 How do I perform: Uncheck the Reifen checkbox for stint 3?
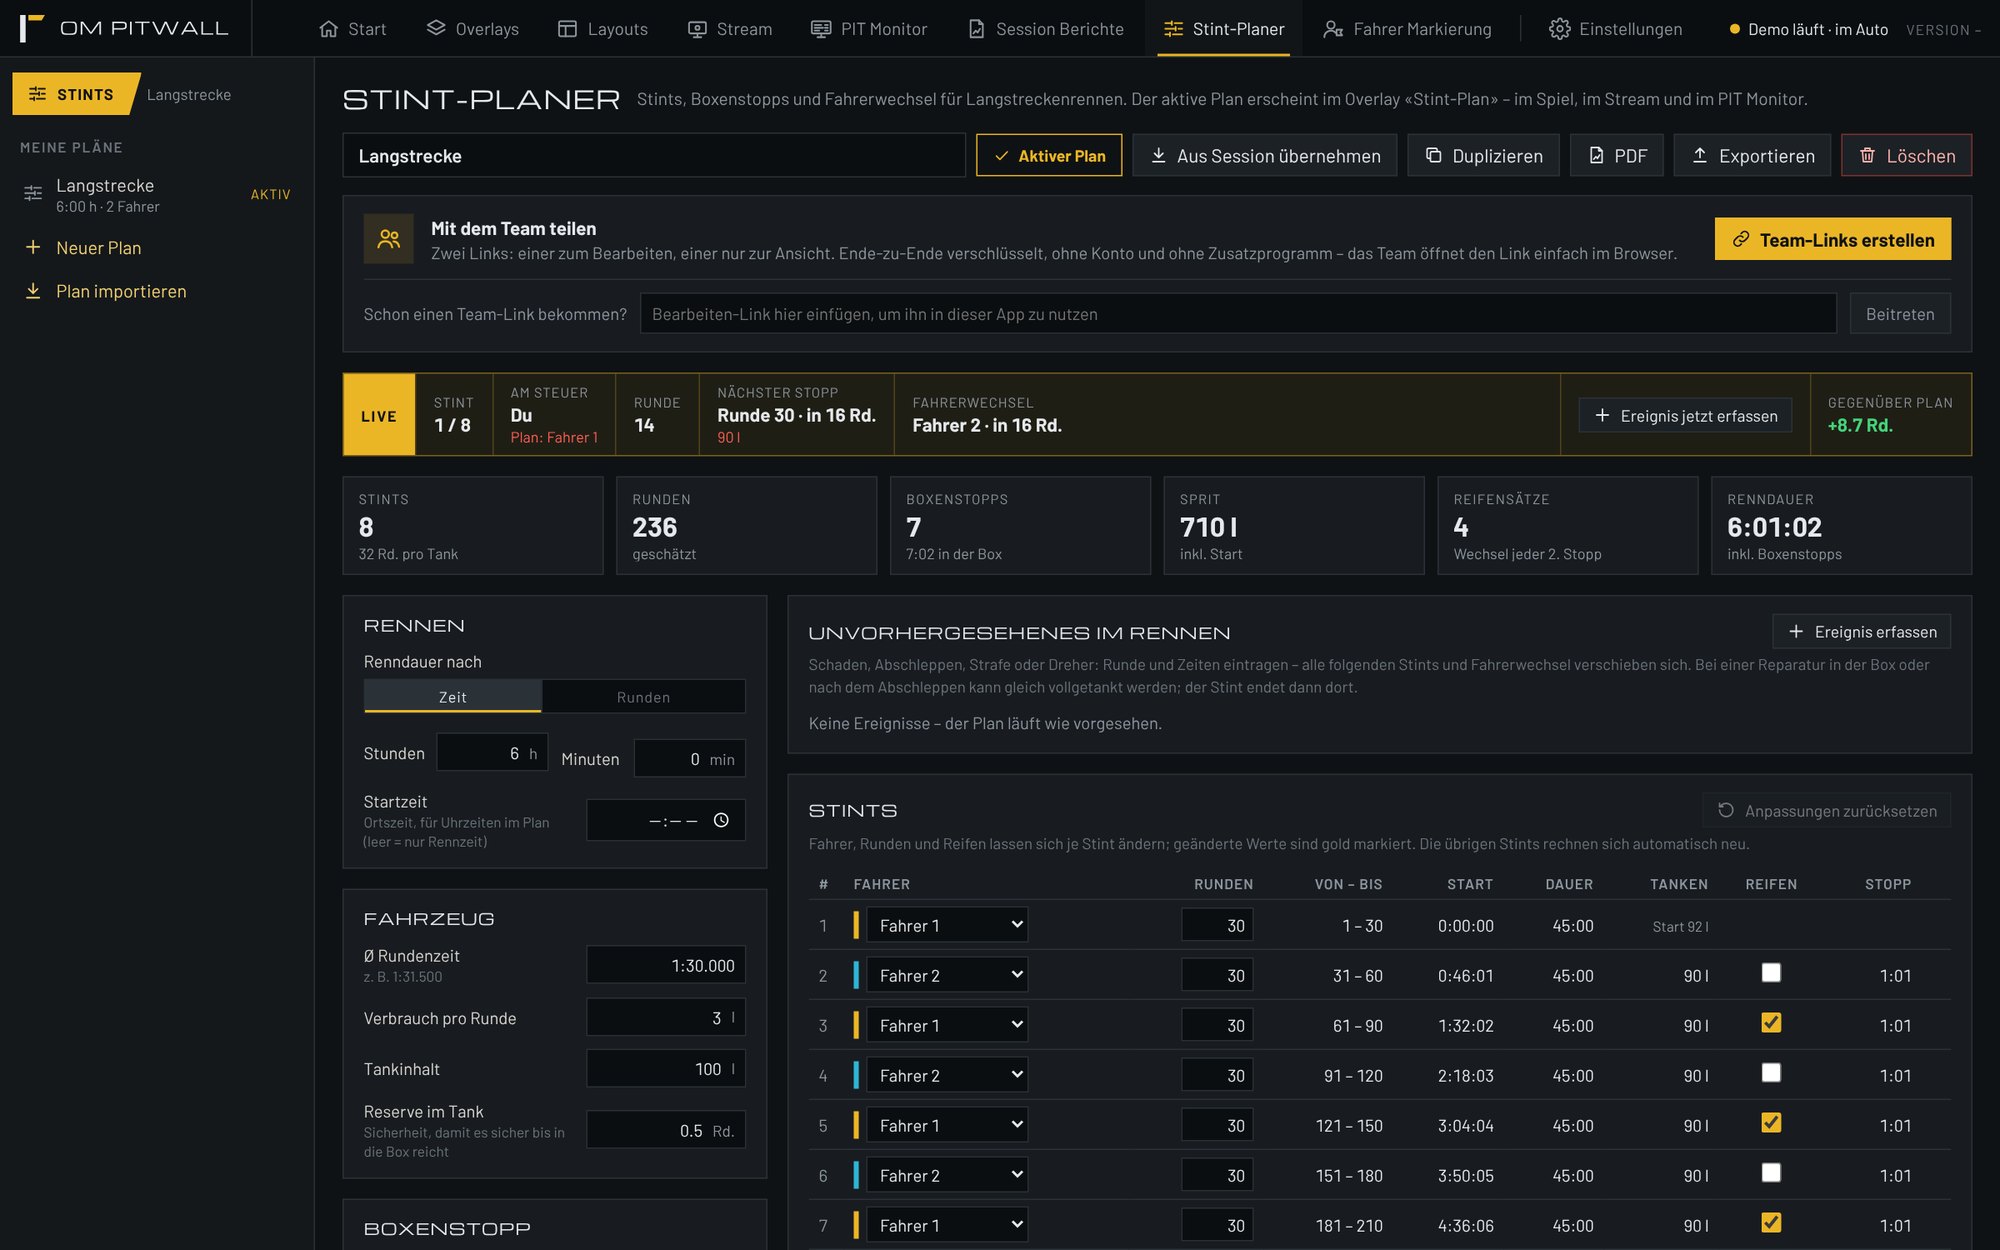(x=1771, y=1023)
